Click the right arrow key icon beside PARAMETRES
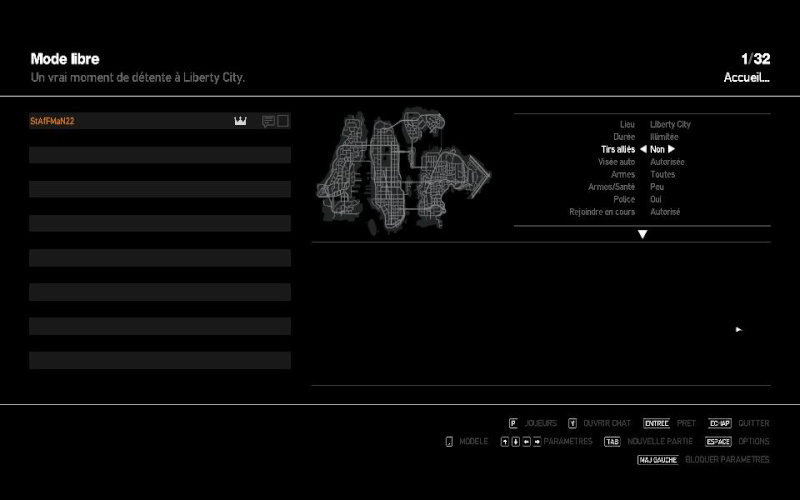Image resolution: width=800 pixels, height=500 pixels. (x=537, y=442)
